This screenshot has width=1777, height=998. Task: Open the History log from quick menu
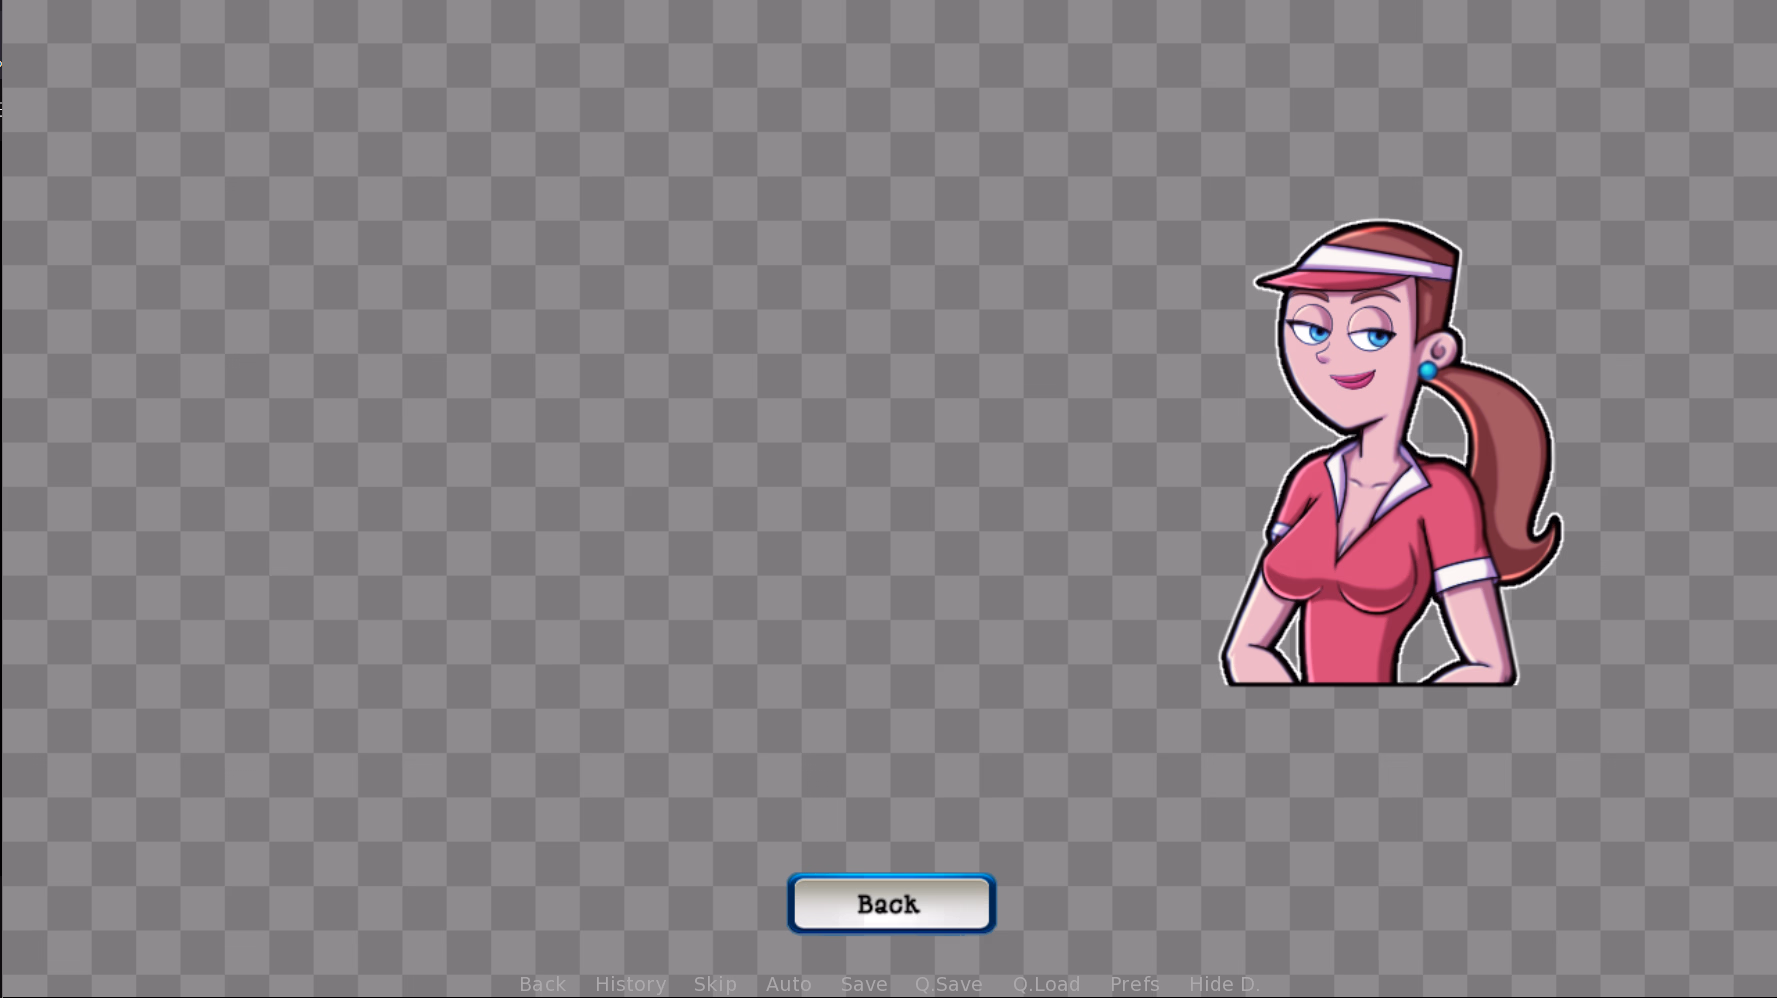(630, 984)
